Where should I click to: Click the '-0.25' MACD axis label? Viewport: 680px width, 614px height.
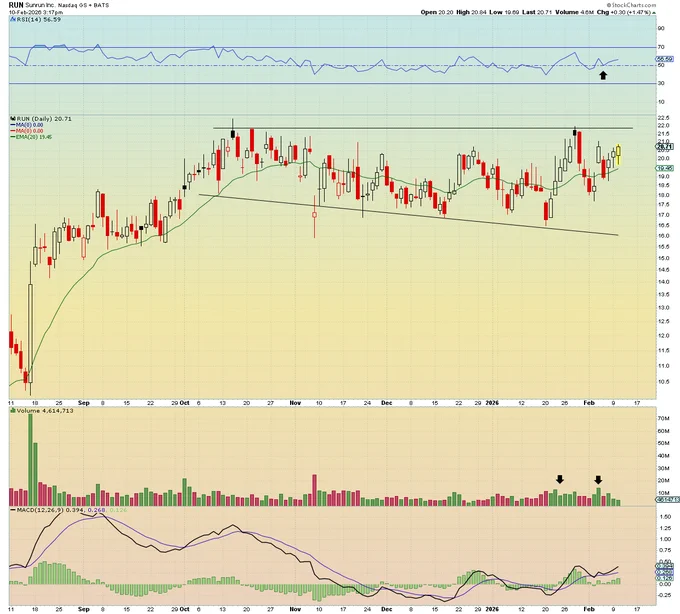664,595
